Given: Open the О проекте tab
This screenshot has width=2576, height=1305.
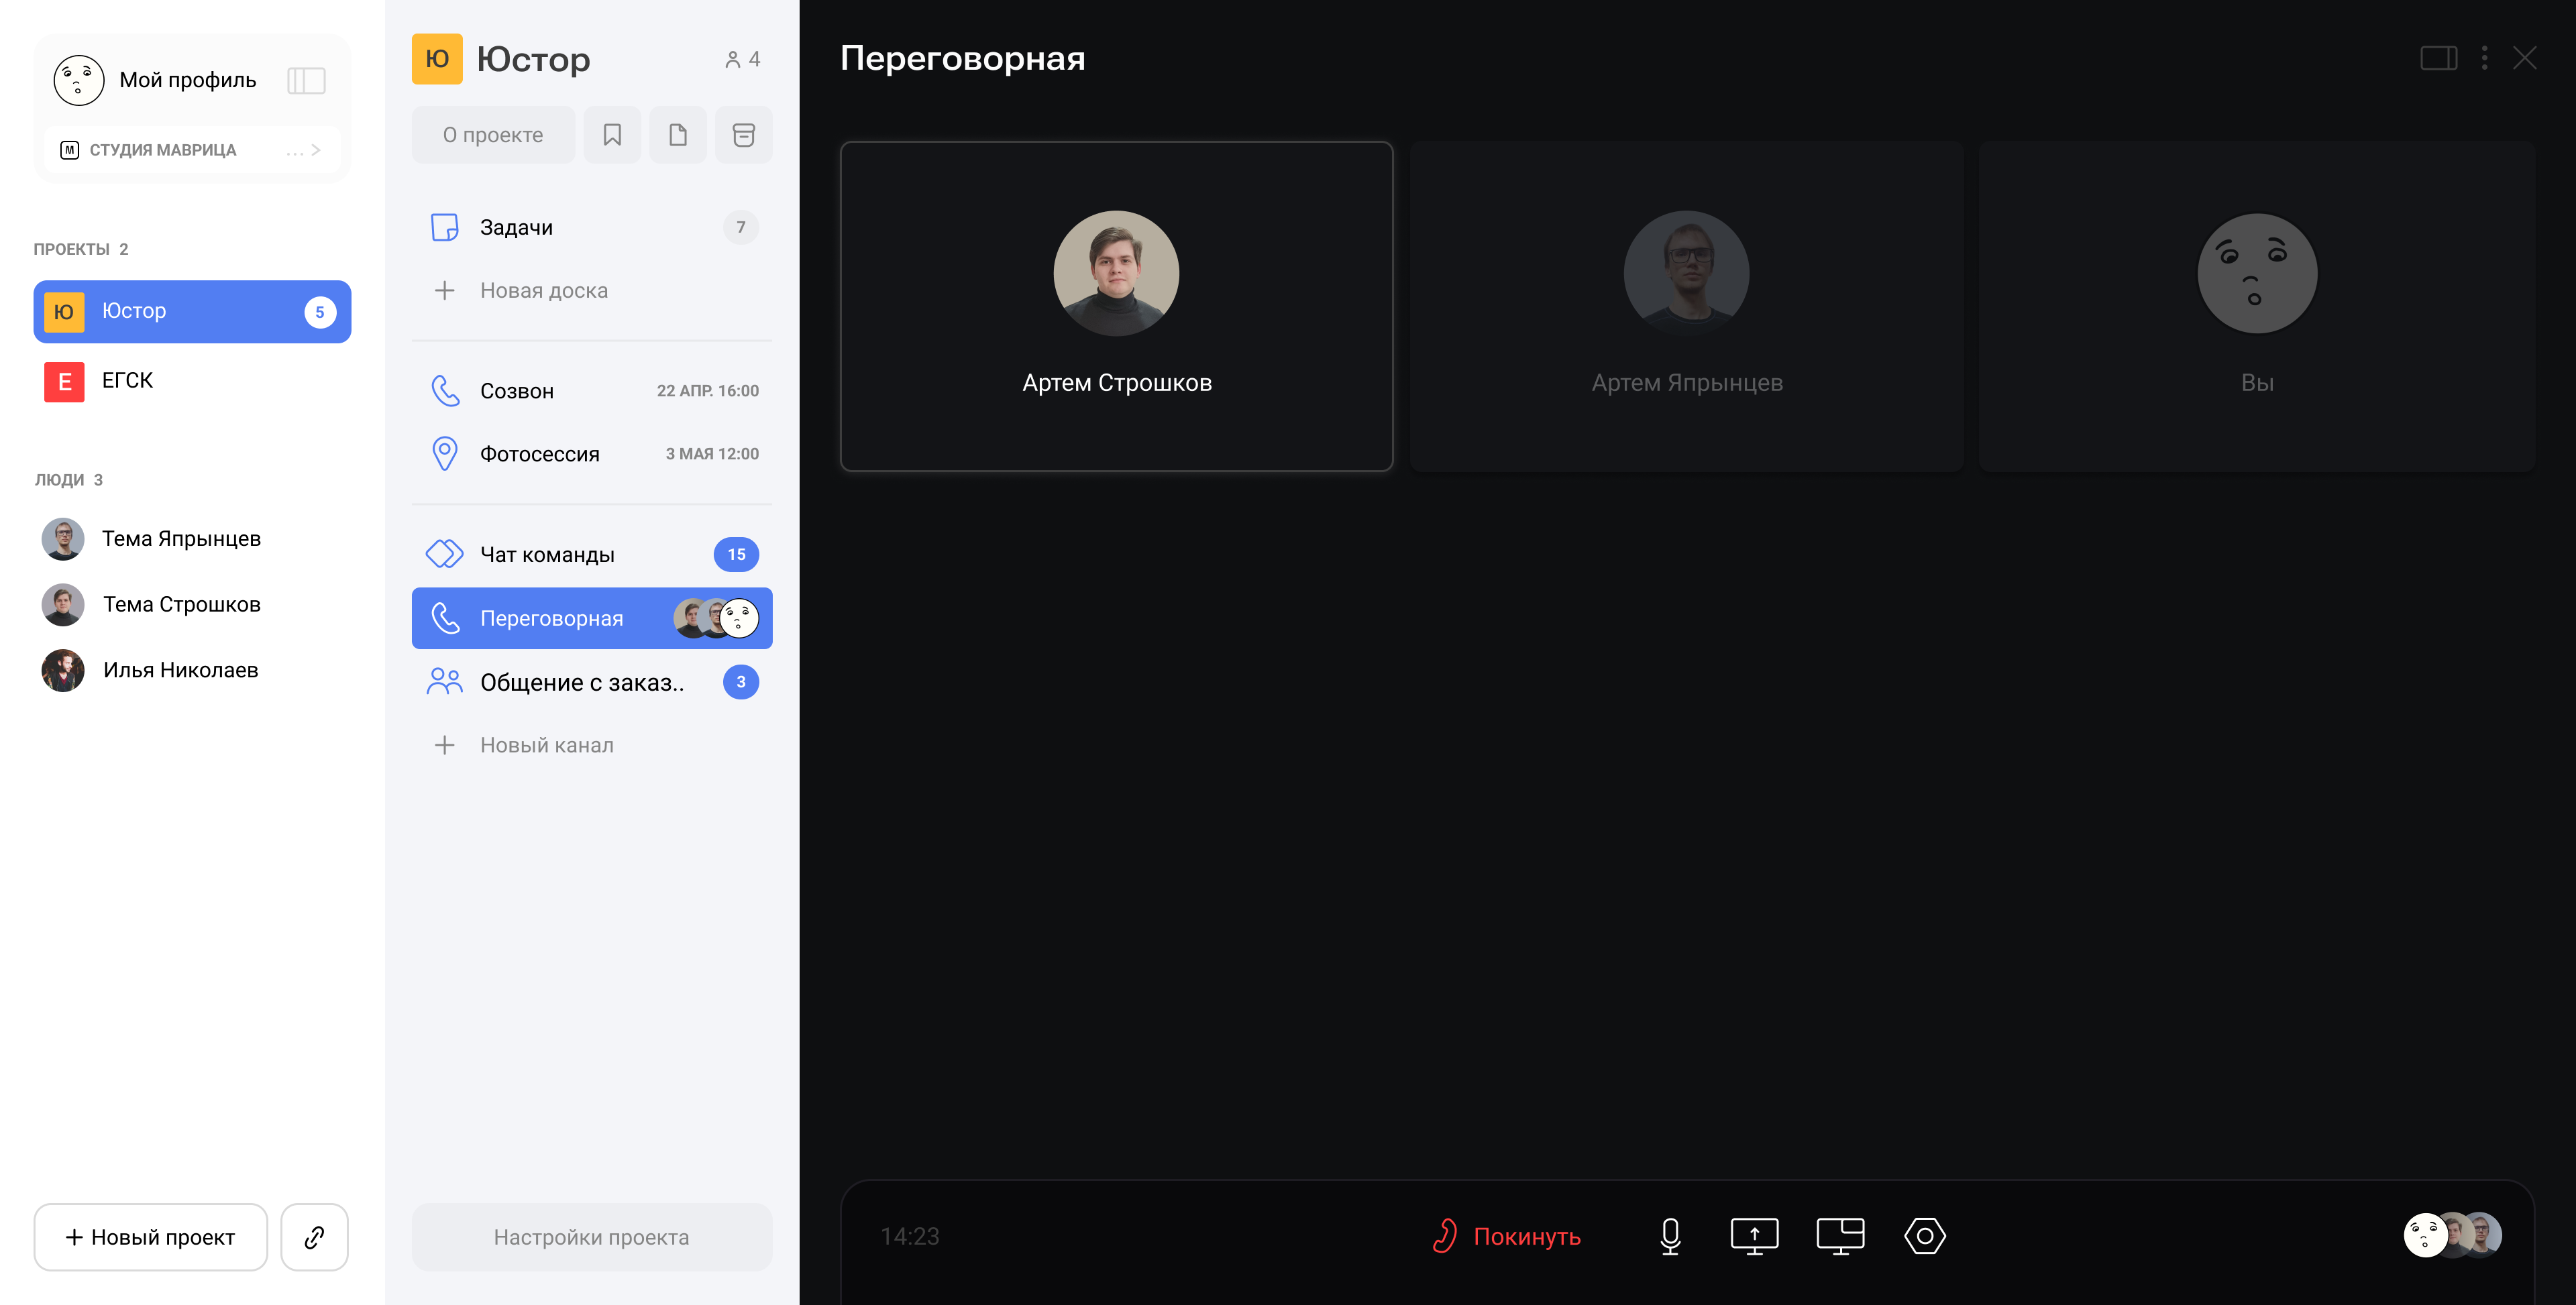Looking at the screenshot, I should (493, 134).
